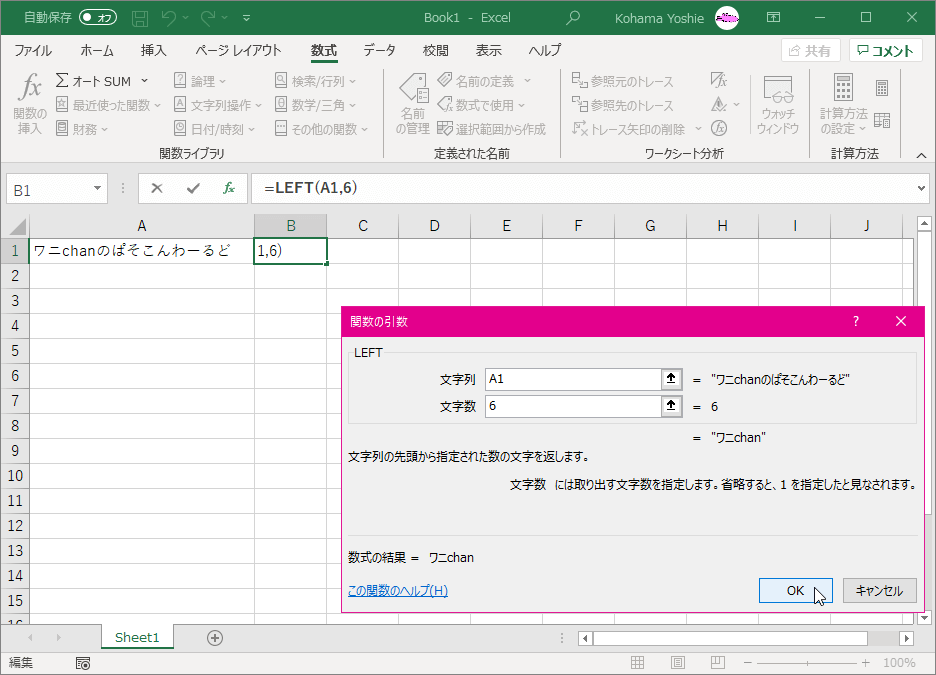This screenshot has width=936, height=675.
Task: Click the キャンセル button in the dialog
Action: (879, 591)
